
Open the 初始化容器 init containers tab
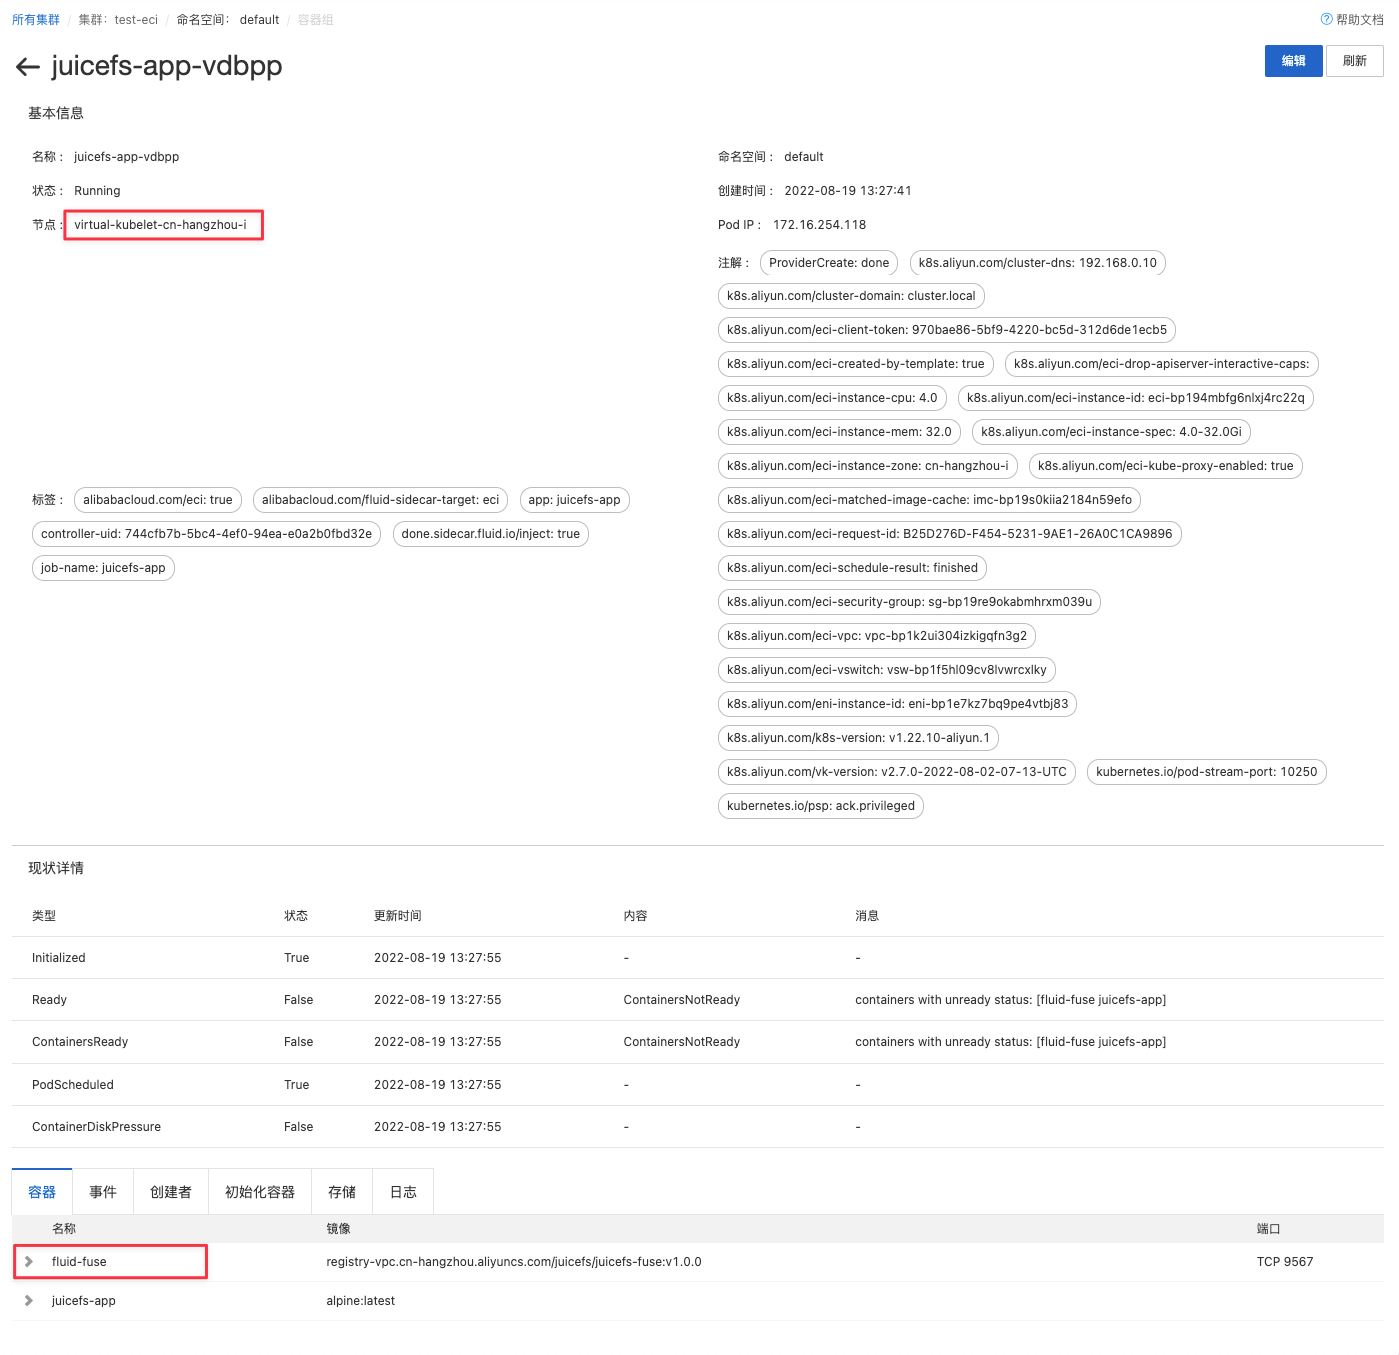point(260,1192)
